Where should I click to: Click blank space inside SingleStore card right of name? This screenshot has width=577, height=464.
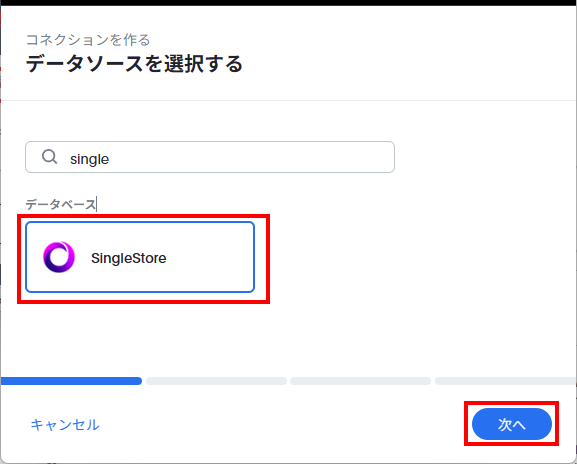210,257
